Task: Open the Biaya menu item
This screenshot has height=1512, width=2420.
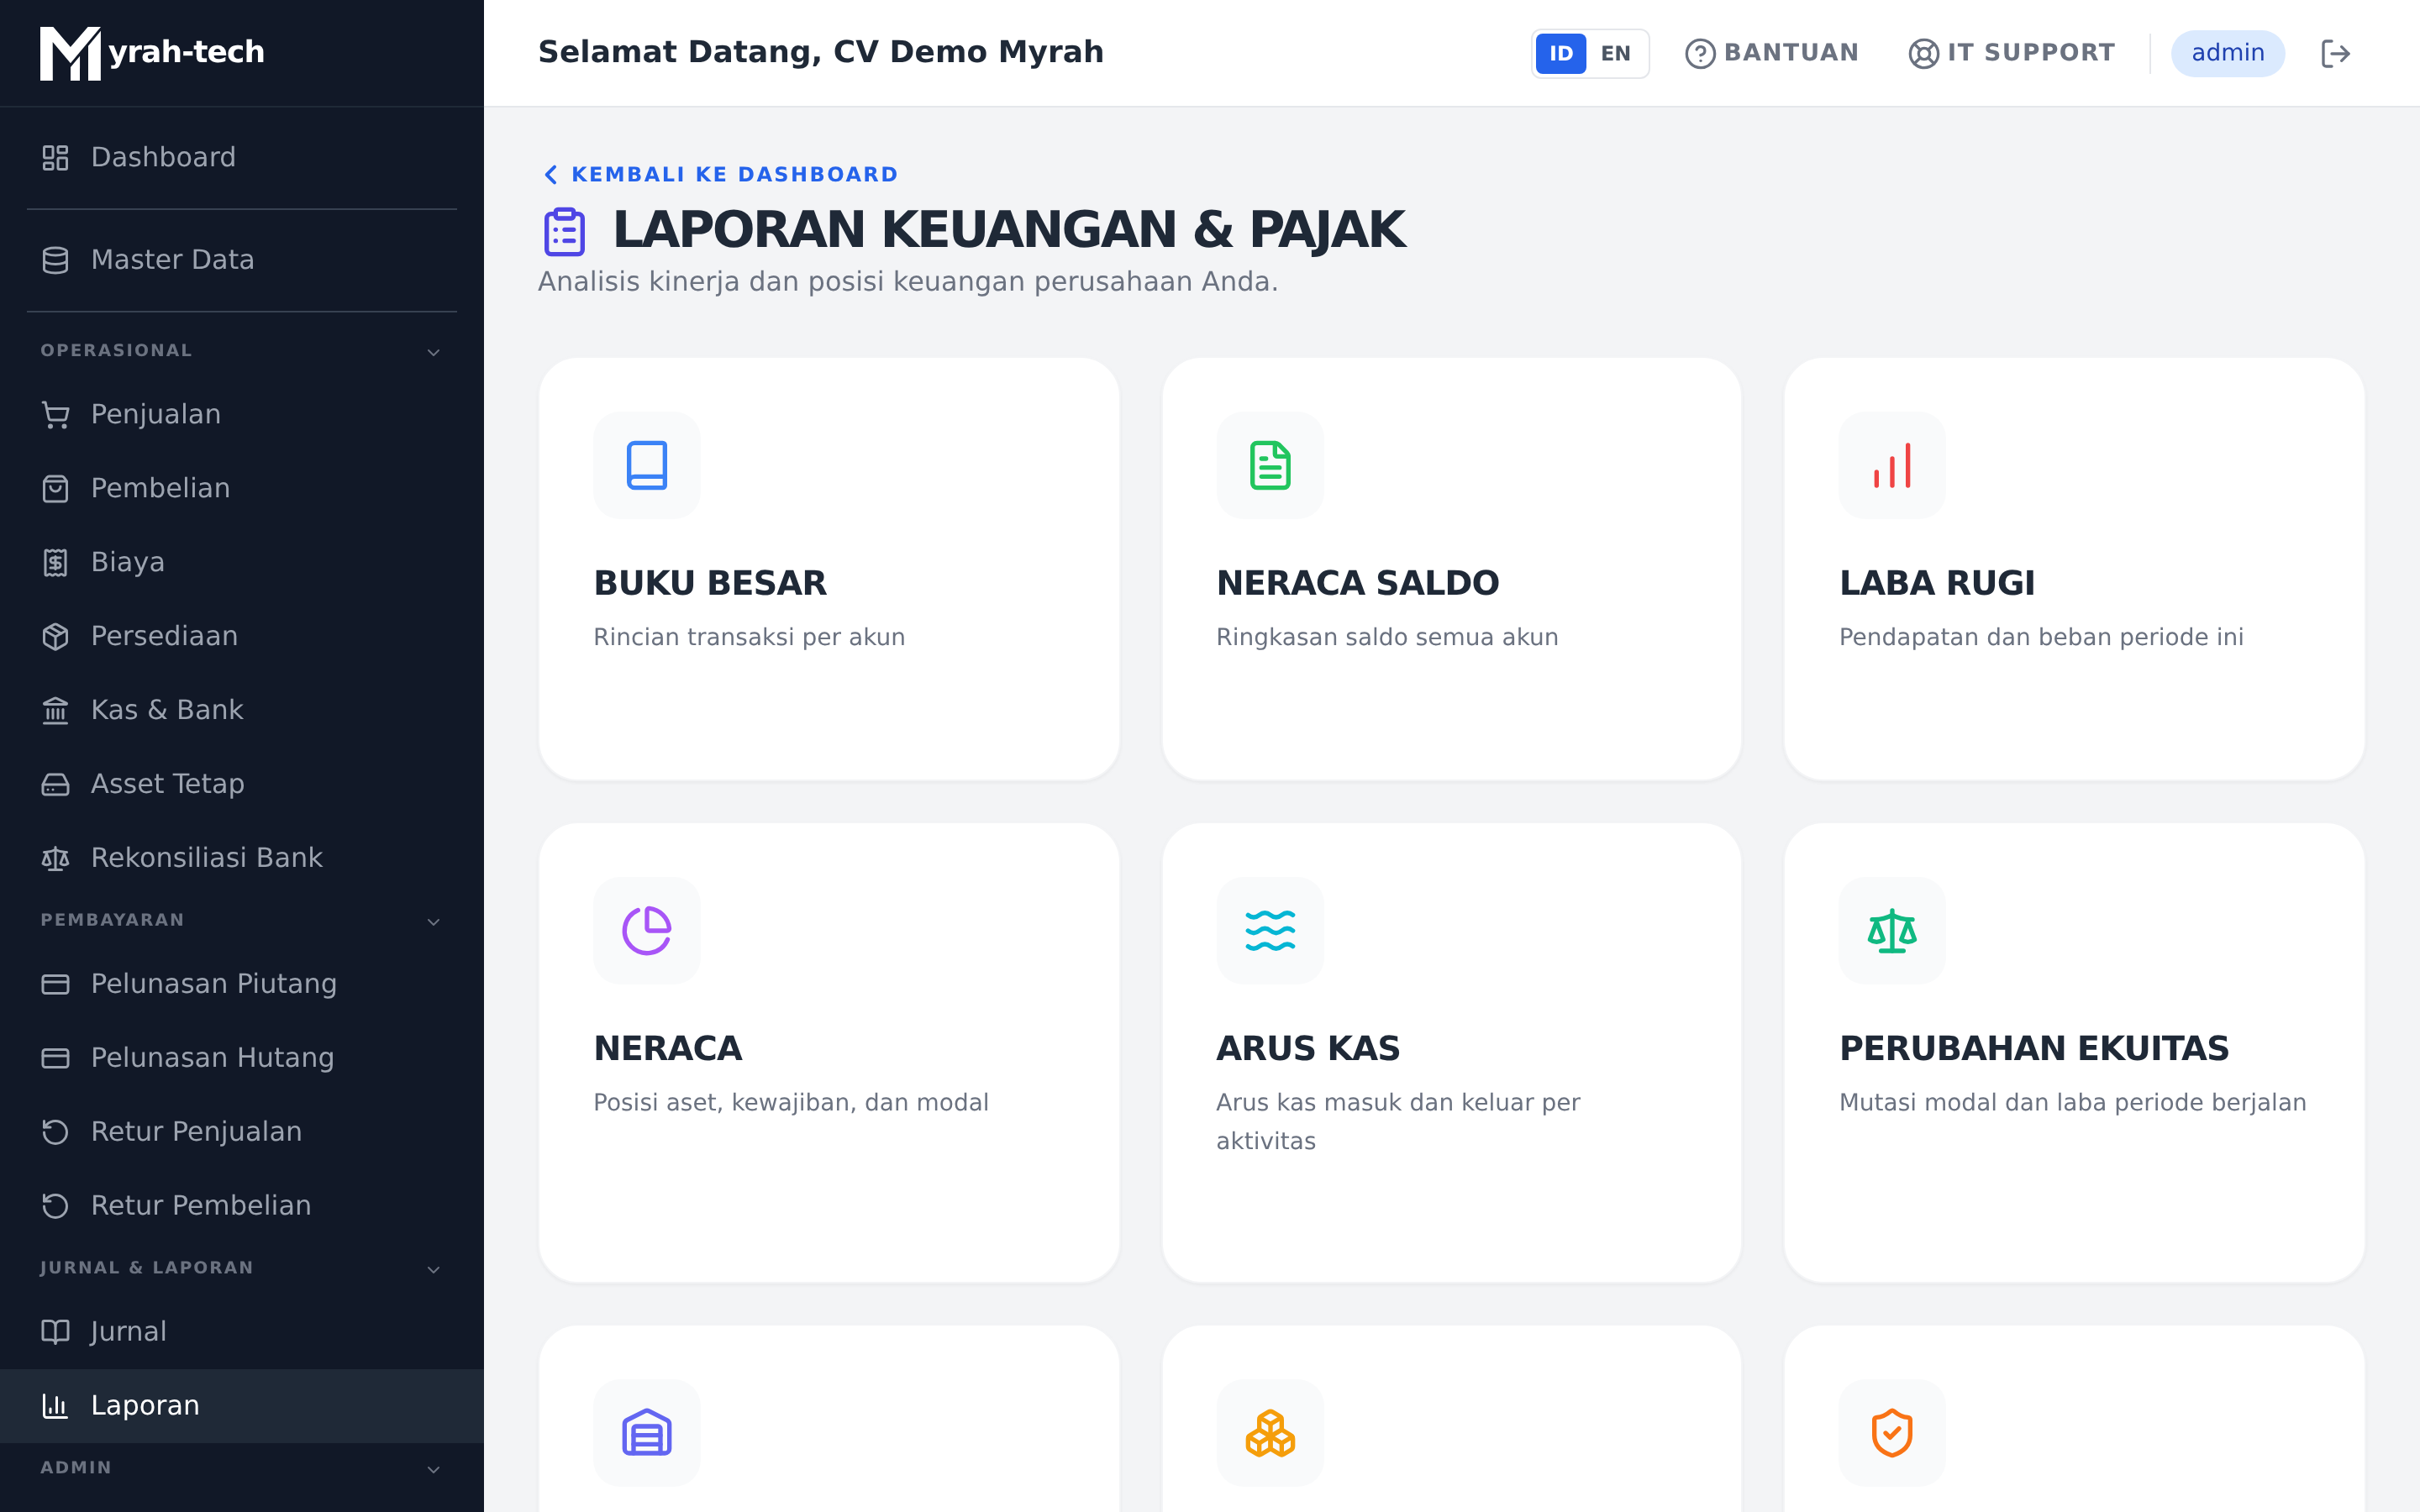Action: 242,562
